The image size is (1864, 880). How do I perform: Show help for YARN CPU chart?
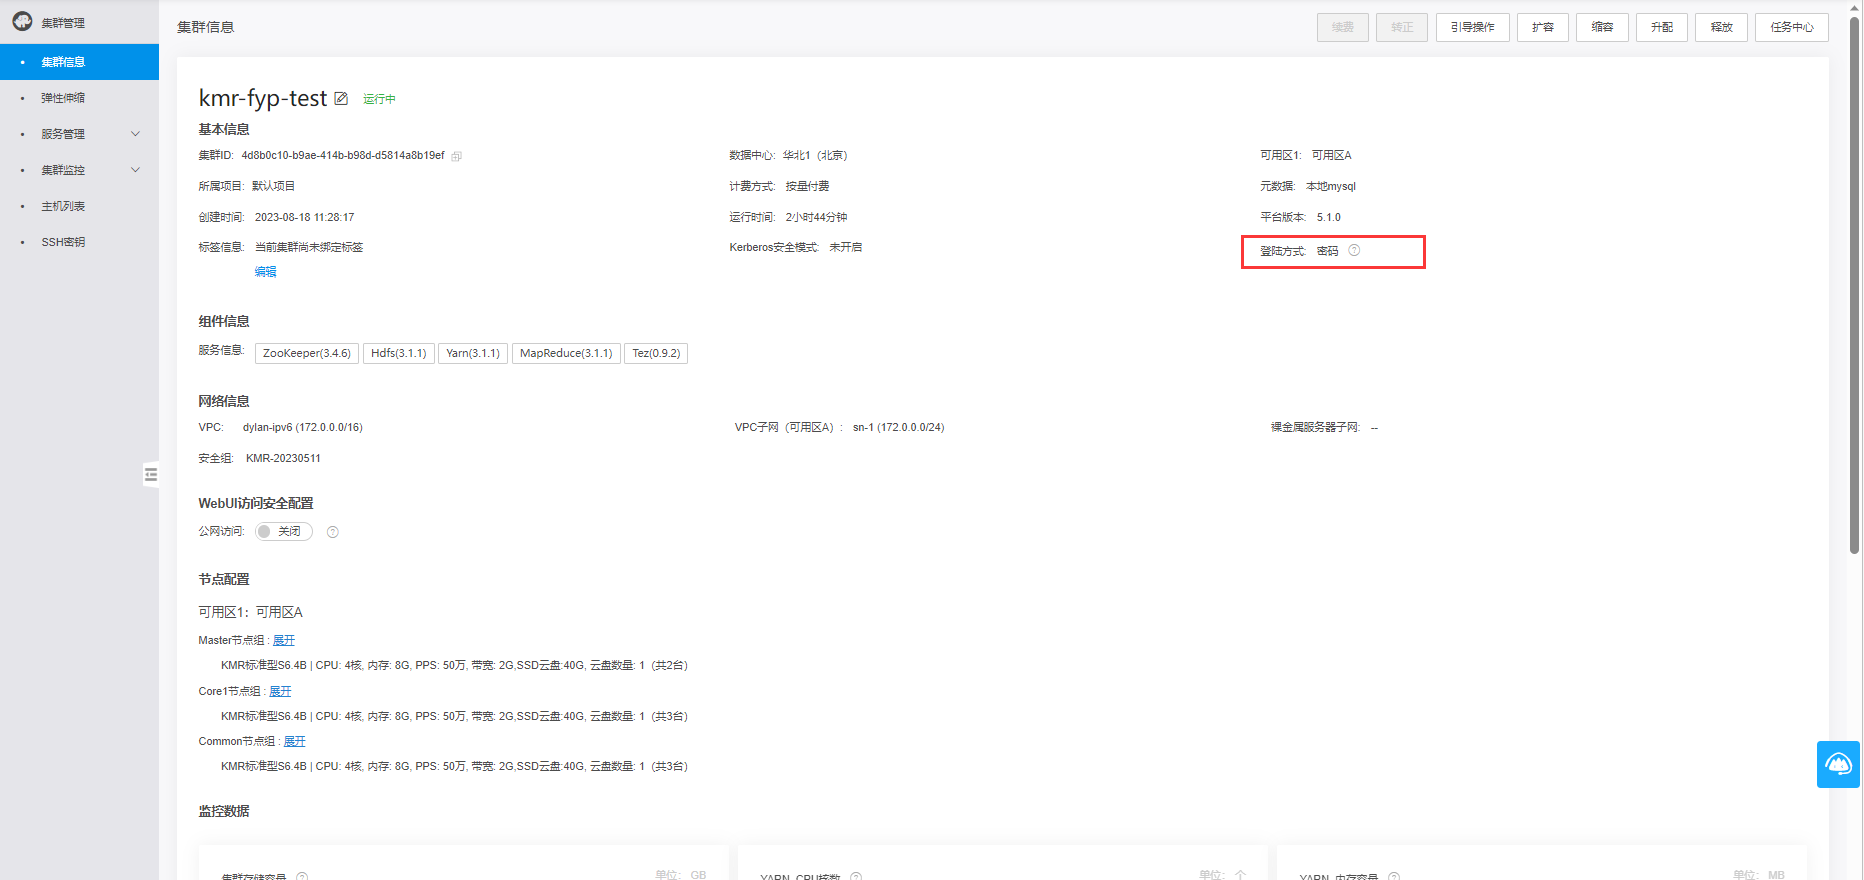click(856, 876)
